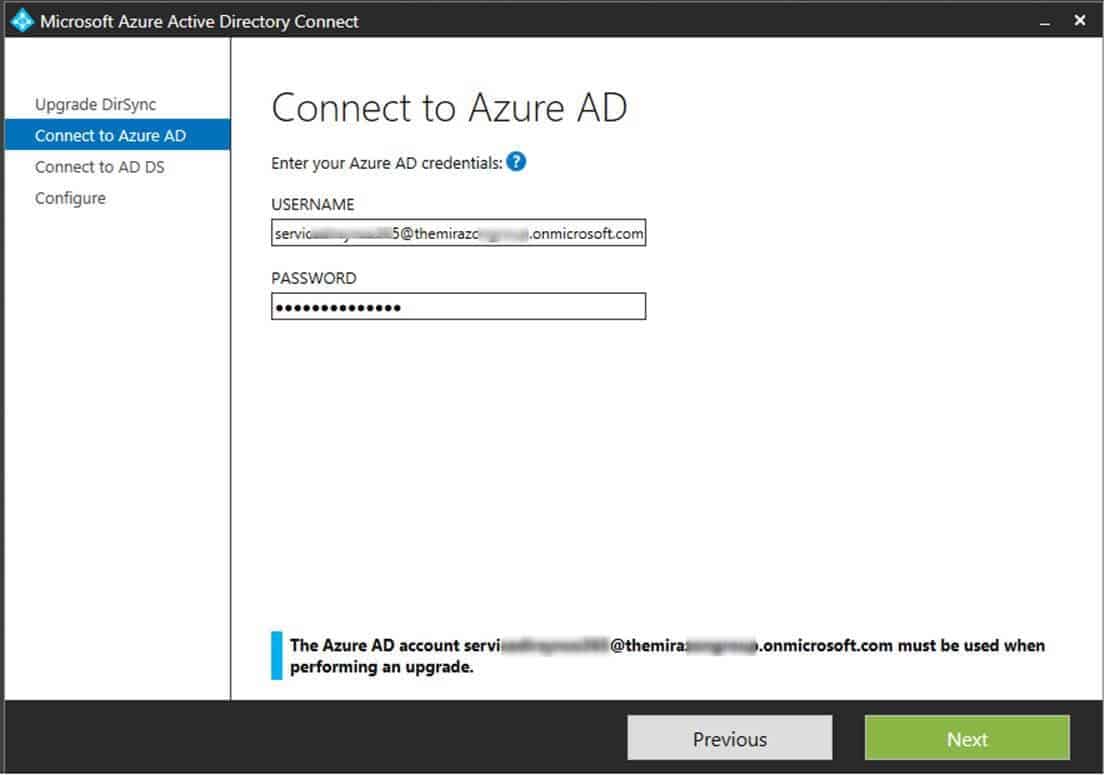Click the upgrade account notice message
This screenshot has width=1105, height=775.
point(667,655)
